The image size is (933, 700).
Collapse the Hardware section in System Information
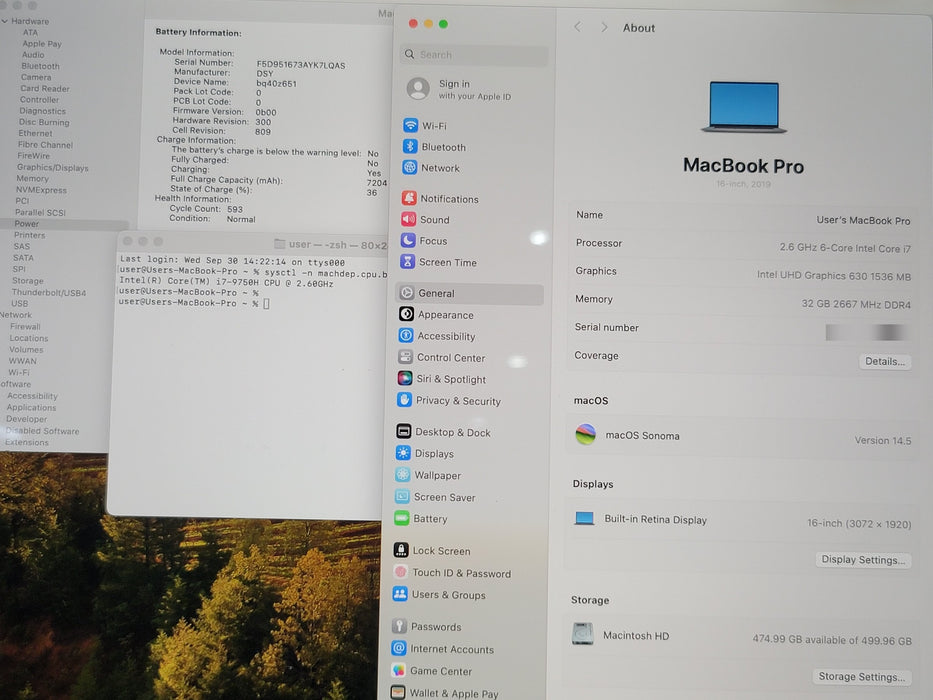point(4,21)
